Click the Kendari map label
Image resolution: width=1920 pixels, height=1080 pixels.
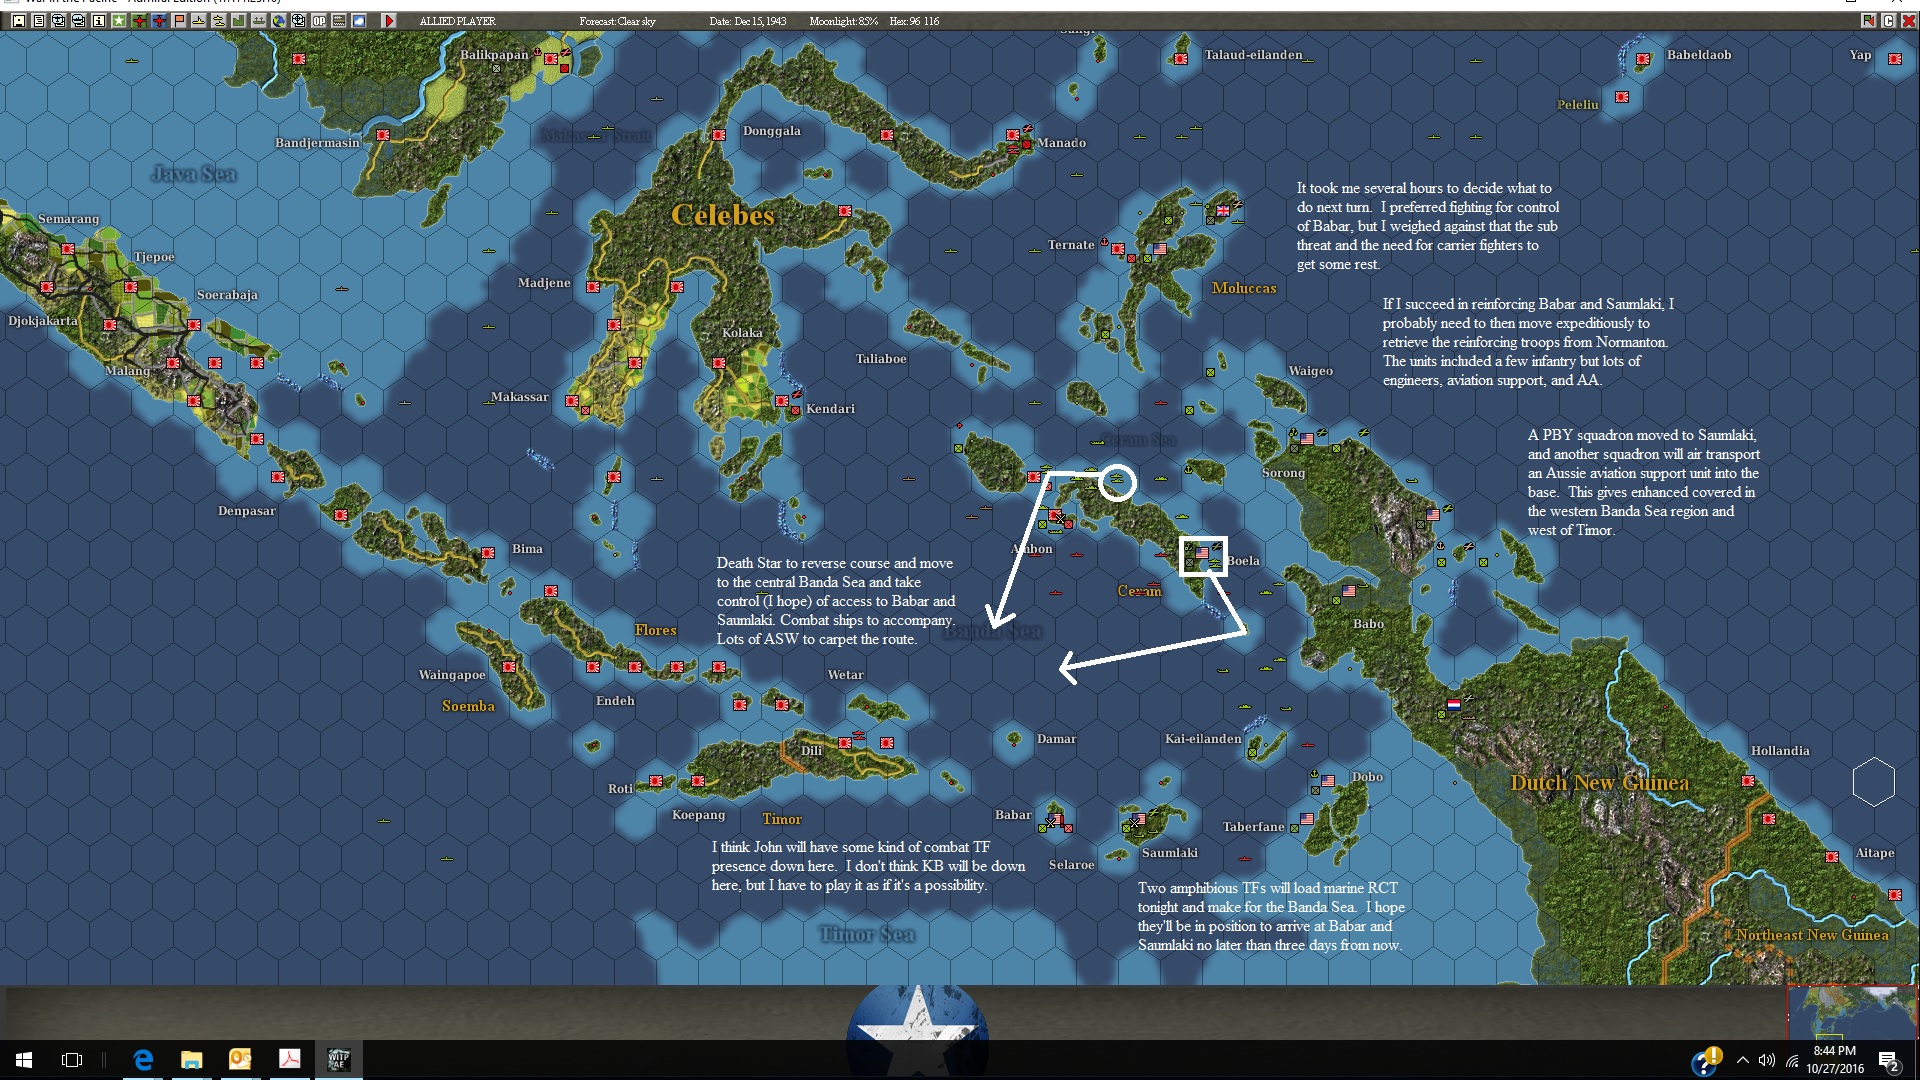830,409
